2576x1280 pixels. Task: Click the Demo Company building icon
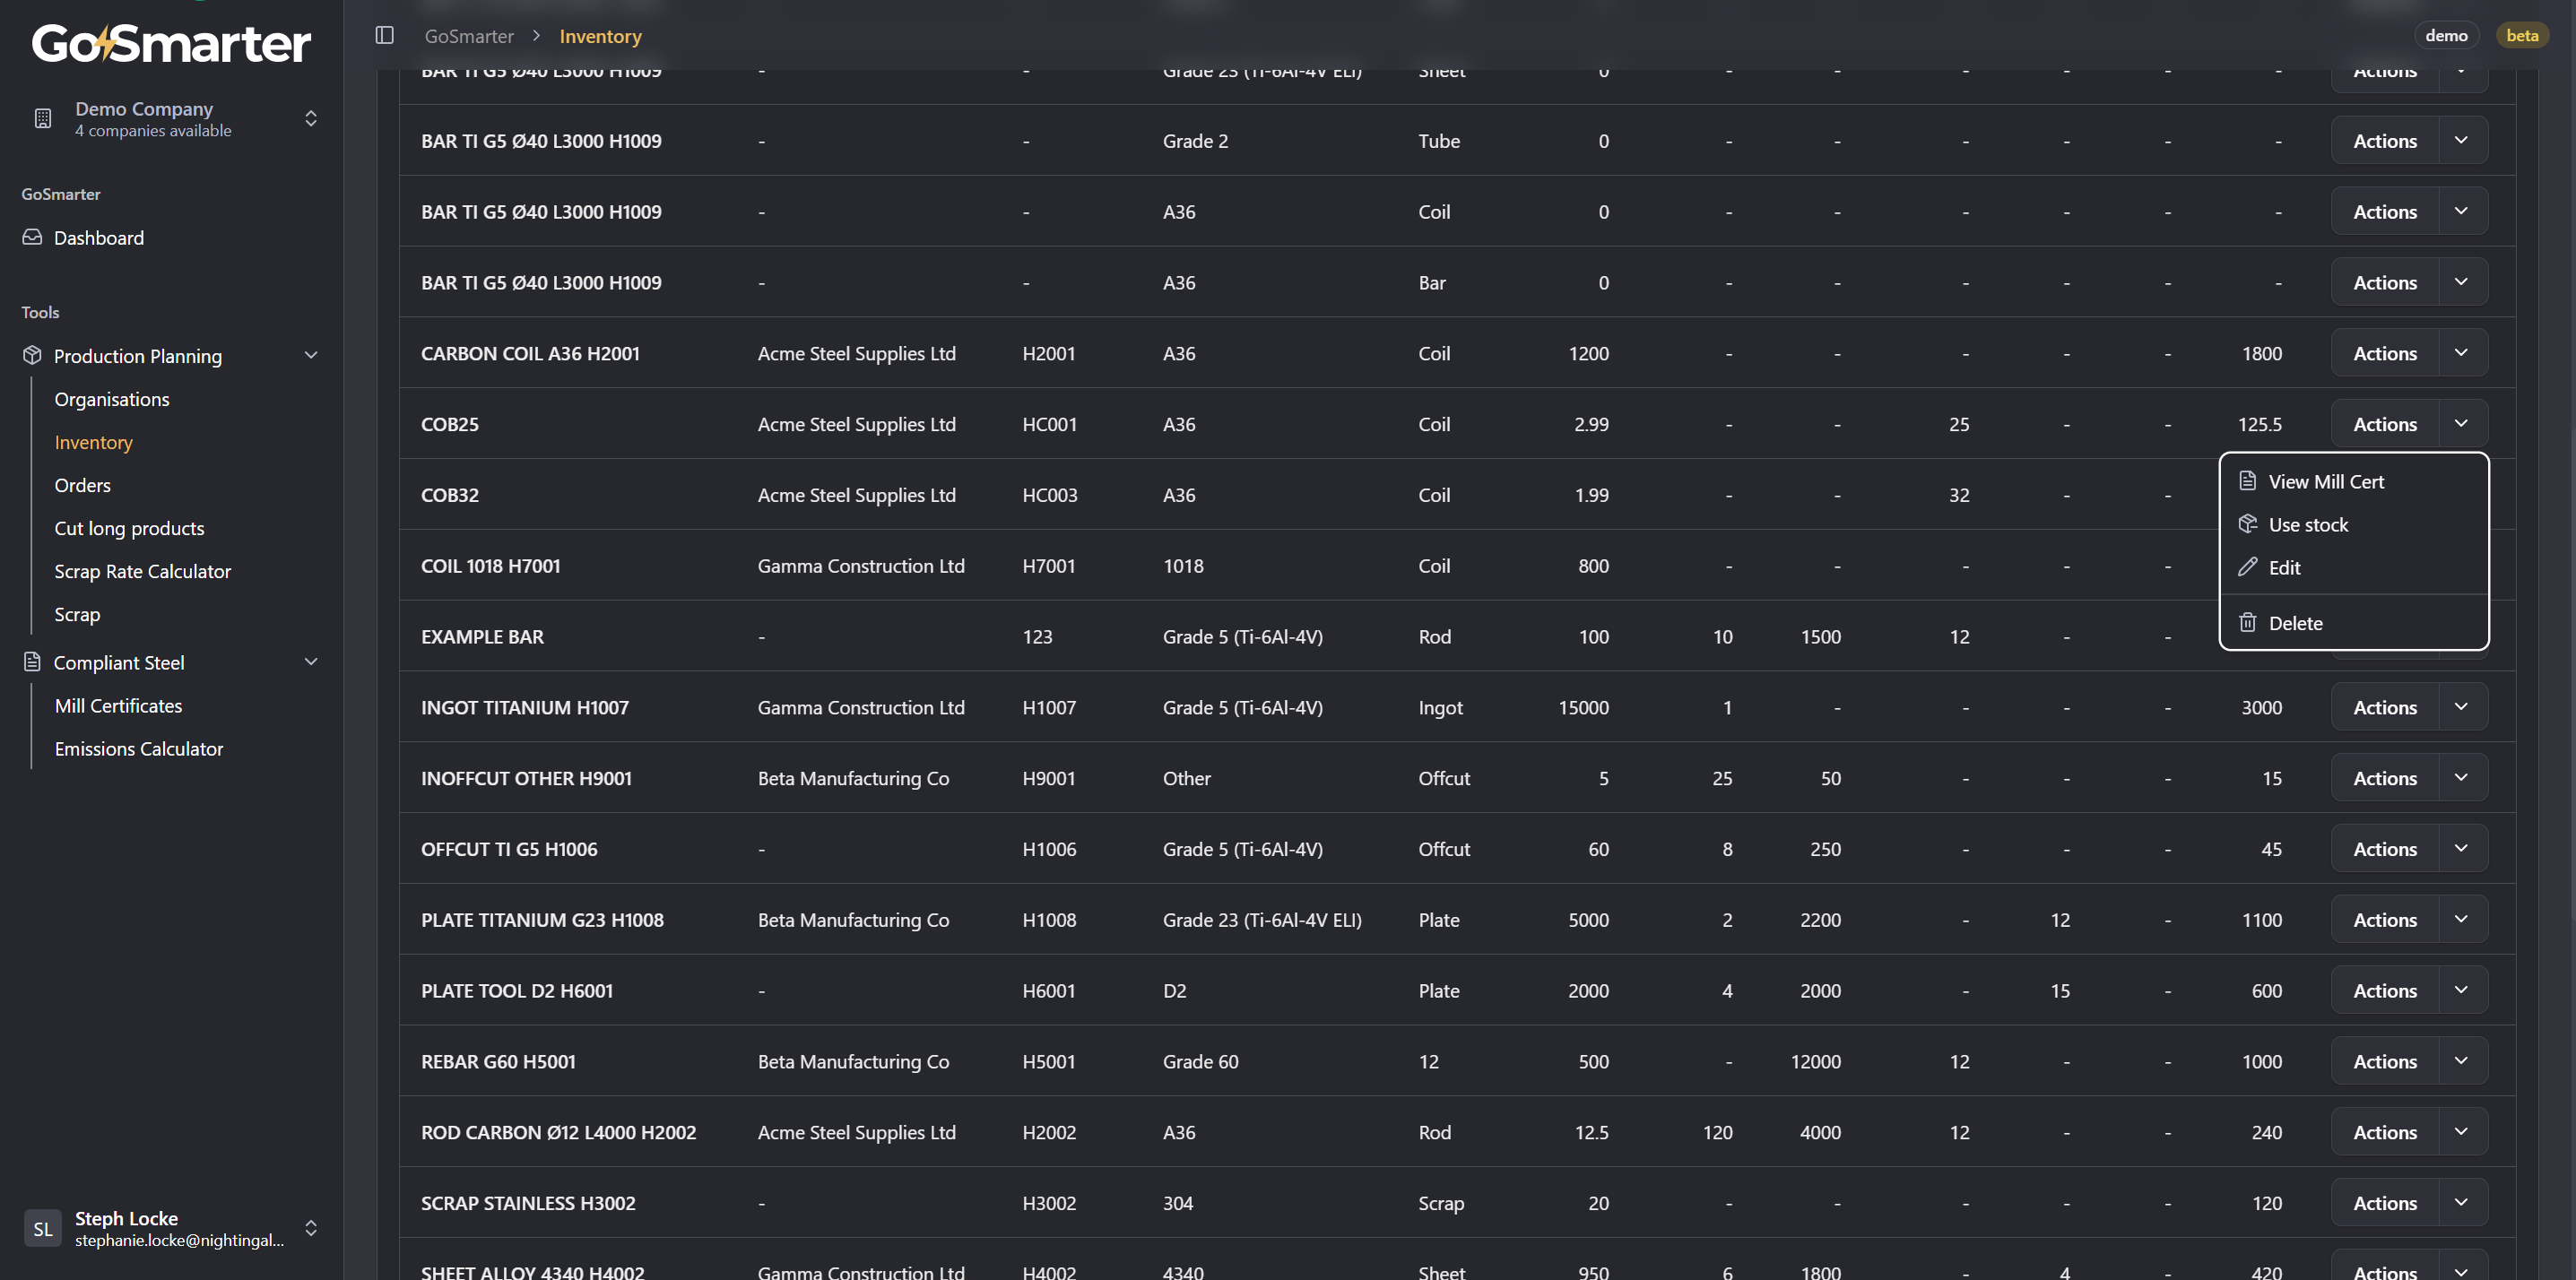[43, 118]
